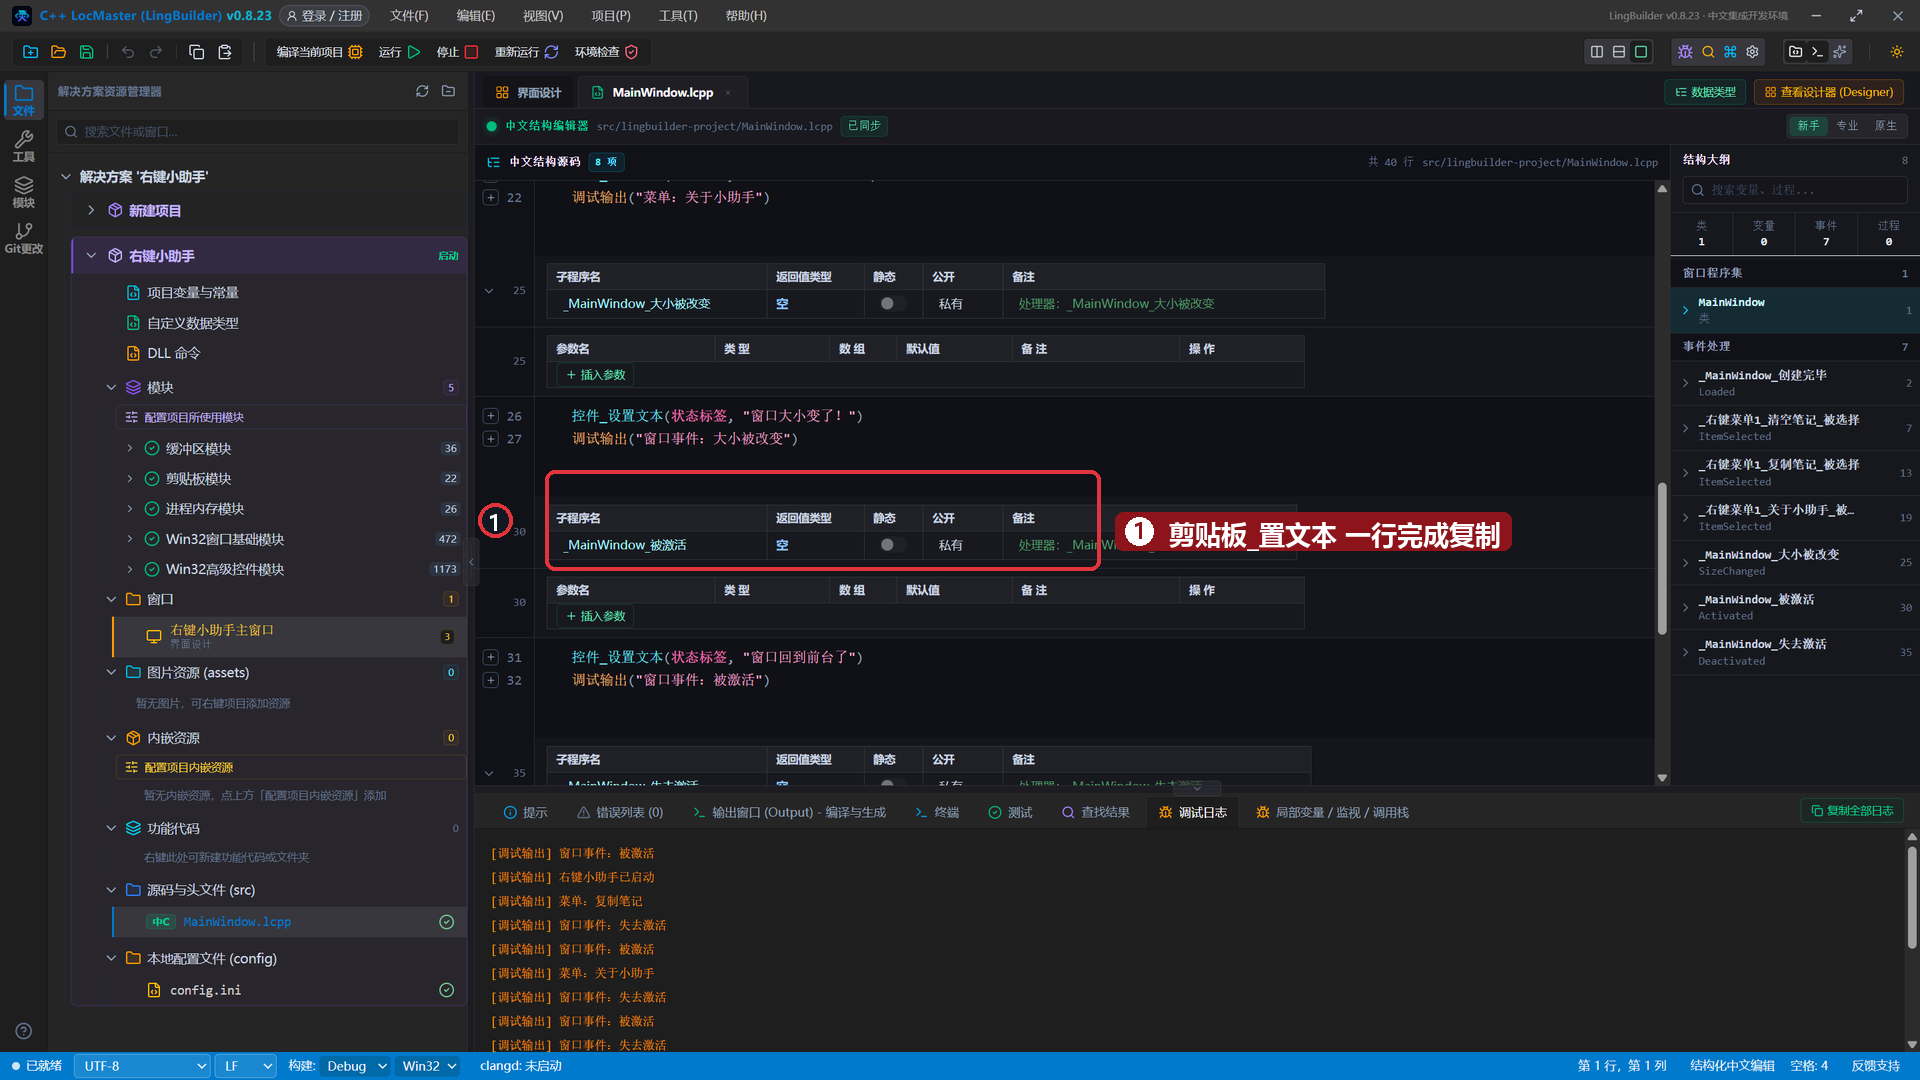Open the LF line ending dropdown
The image size is (1920, 1080).
tap(247, 1066)
